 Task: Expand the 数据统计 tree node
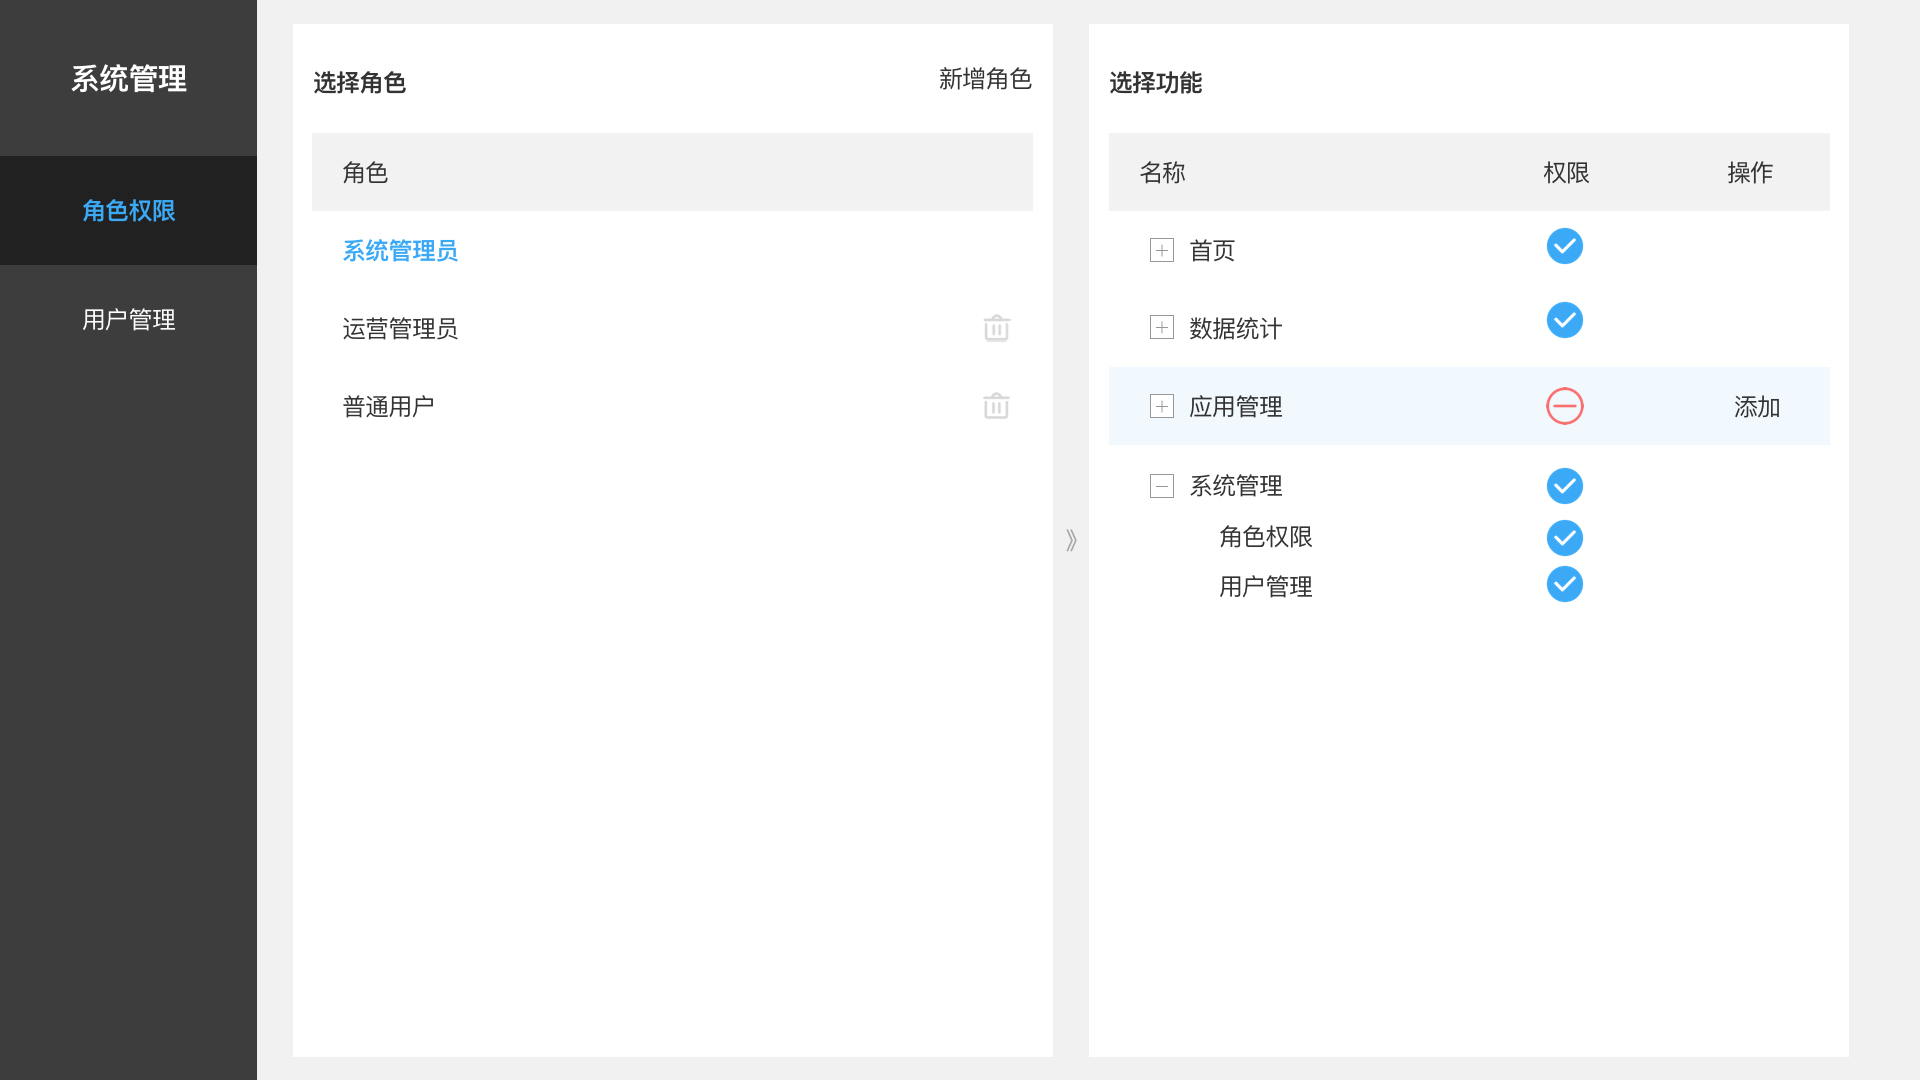tap(1161, 327)
